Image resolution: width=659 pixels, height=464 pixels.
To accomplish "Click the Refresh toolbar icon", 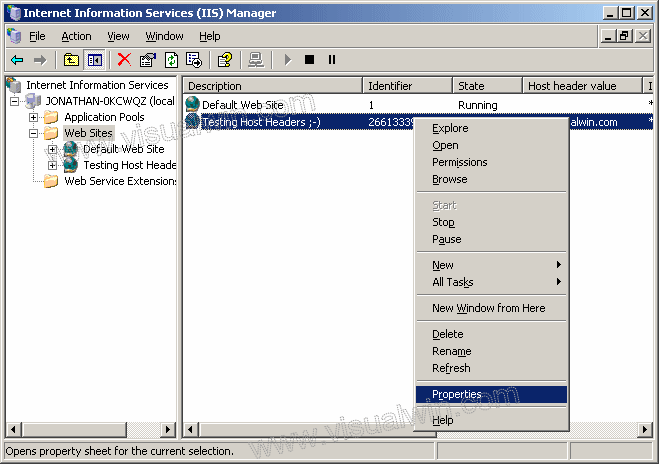I will click(x=171, y=60).
